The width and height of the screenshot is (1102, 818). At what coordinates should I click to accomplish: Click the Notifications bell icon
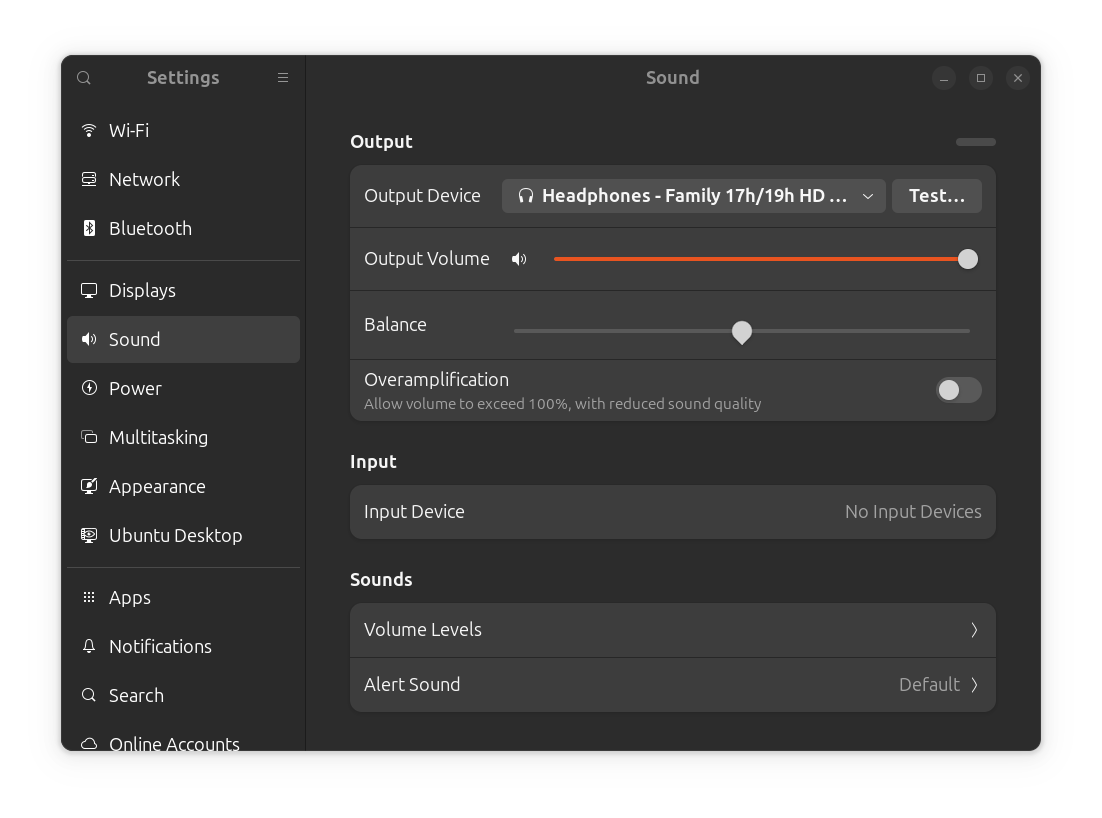(x=89, y=646)
